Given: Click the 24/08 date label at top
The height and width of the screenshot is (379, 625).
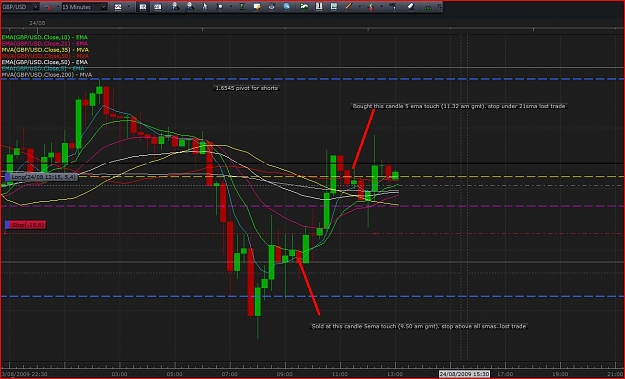Looking at the screenshot, I should click(37, 23).
